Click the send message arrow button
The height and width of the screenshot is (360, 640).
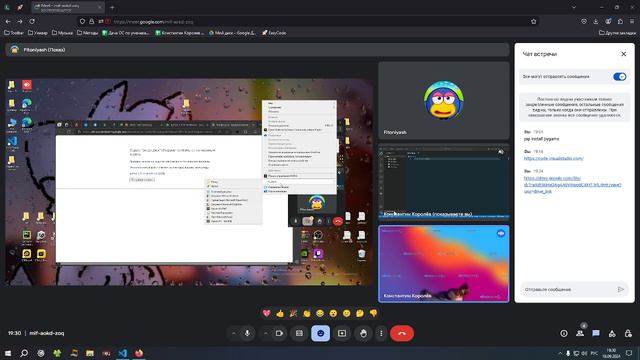(x=620, y=289)
